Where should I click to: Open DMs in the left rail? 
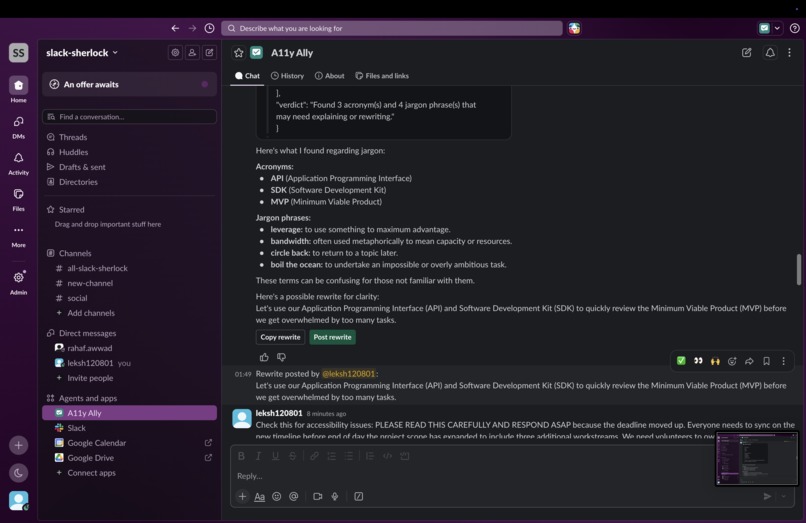coord(19,127)
